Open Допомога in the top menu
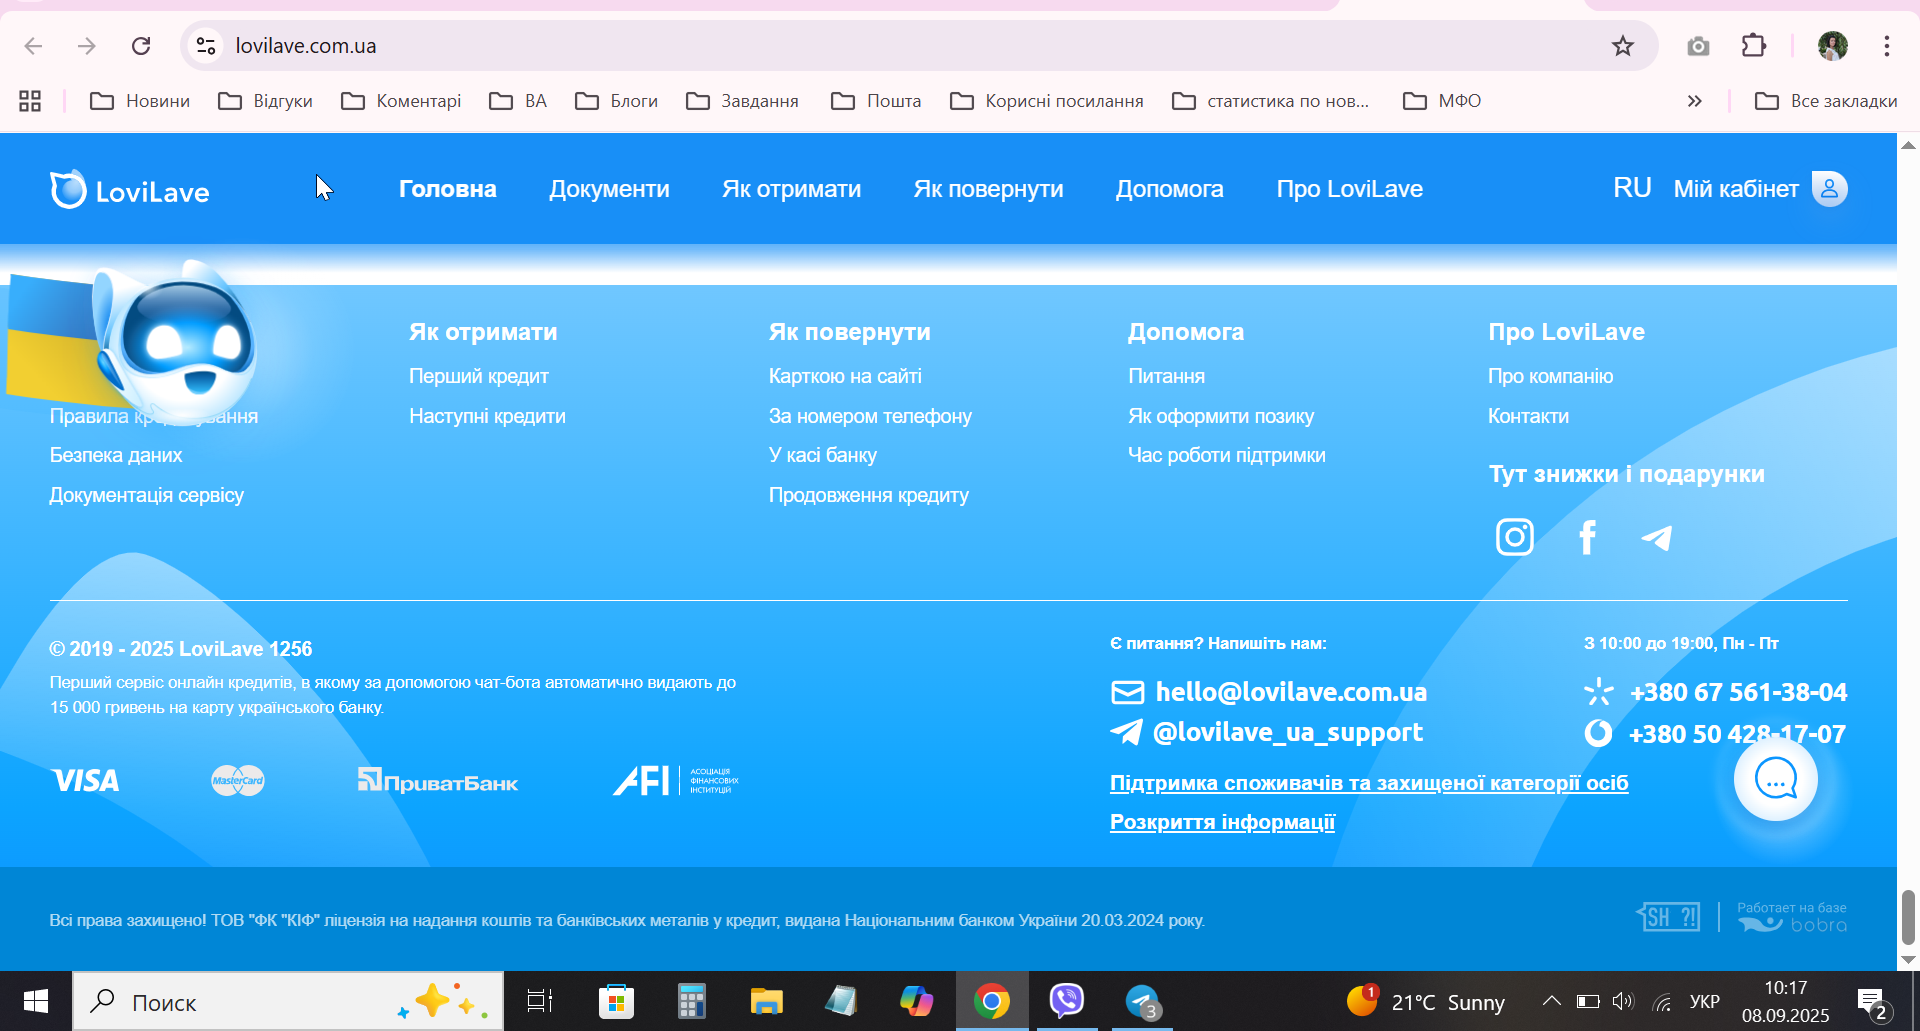The height and width of the screenshot is (1031, 1920). coord(1169,189)
